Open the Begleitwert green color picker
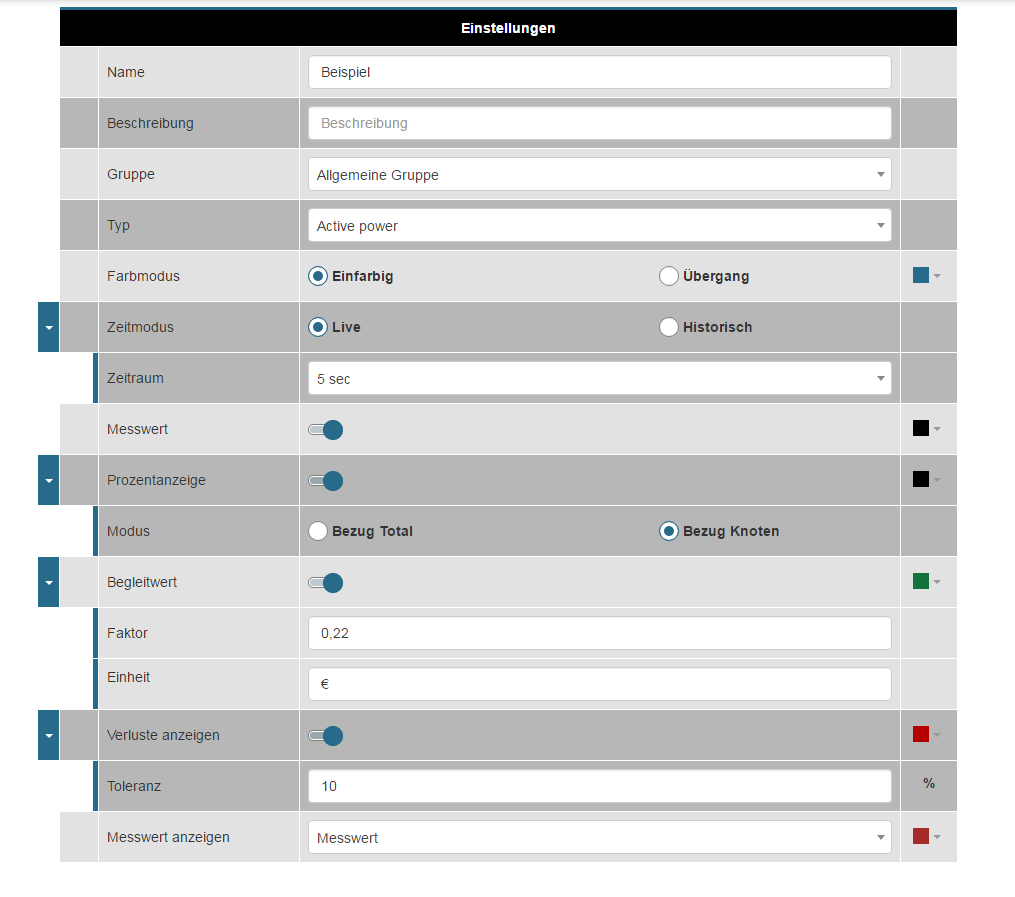 pos(927,582)
